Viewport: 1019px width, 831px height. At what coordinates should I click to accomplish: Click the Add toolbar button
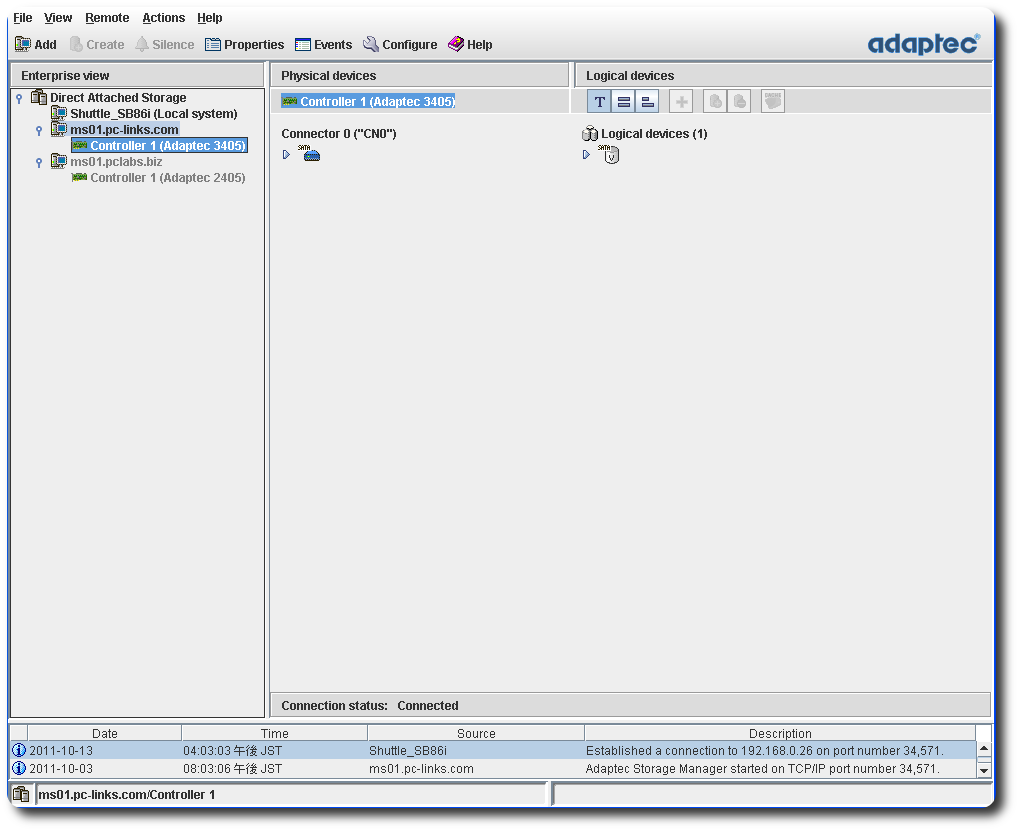point(36,44)
